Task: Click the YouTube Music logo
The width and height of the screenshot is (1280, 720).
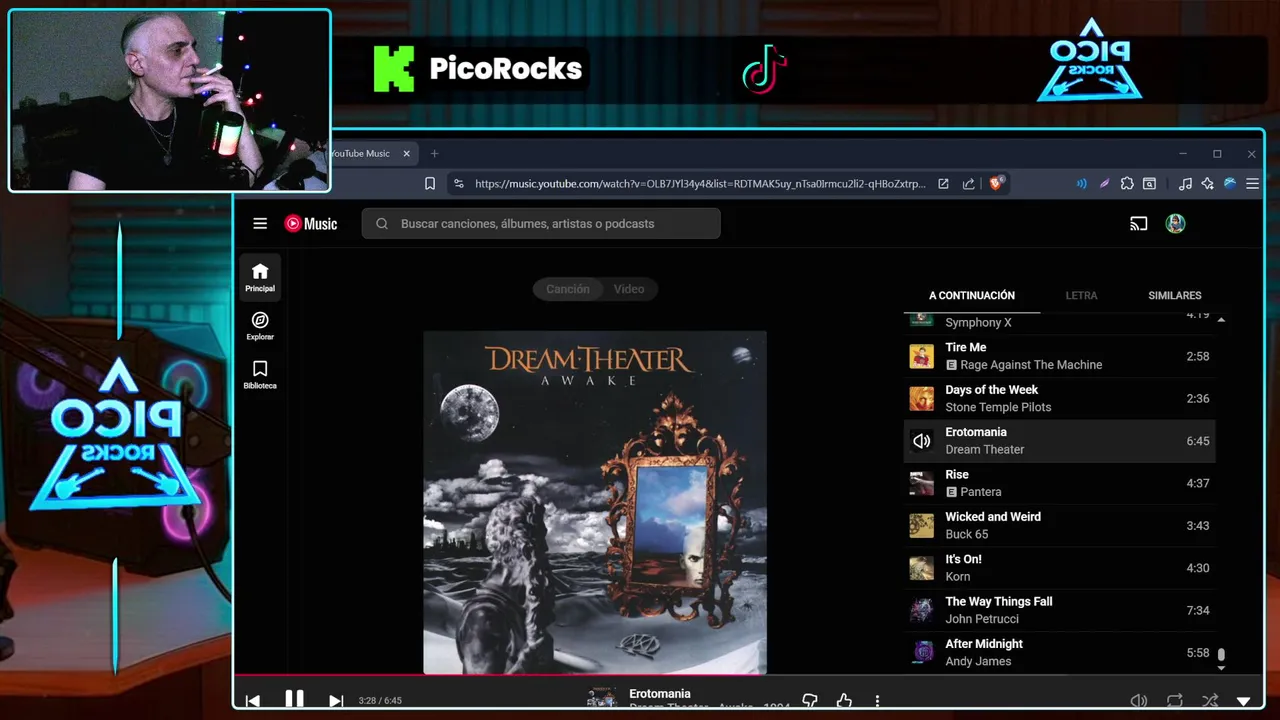Action: coord(311,224)
